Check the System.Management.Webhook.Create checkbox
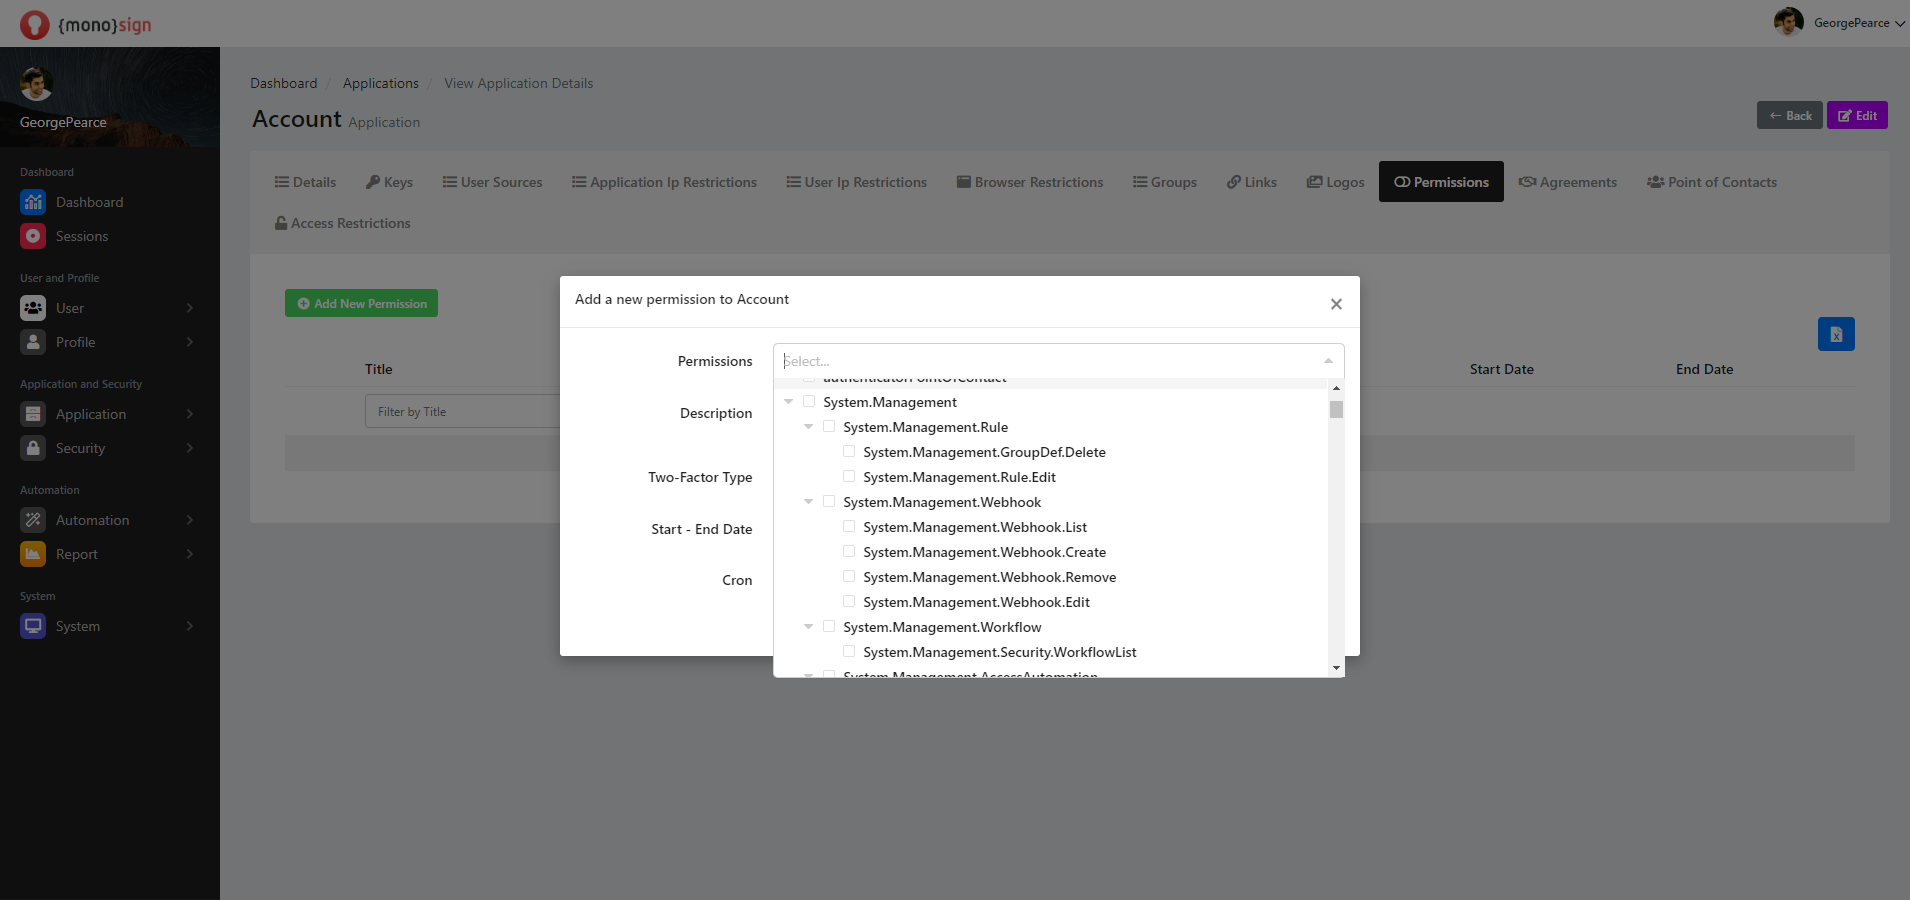The height and width of the screenshot is (900, 1910). (x=849, y=551)
